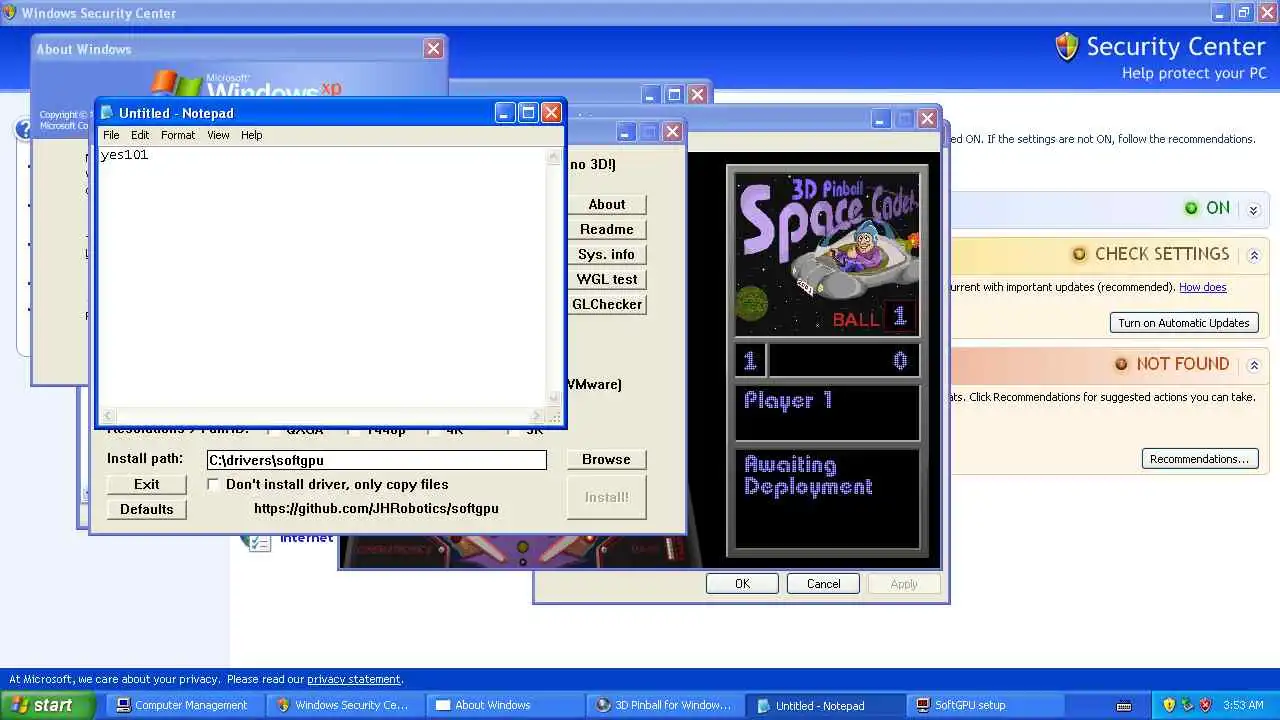Screen dimensions: 1280x720
Task: Switch to Windows Security Center taskbar button
Action: [343, 705]
